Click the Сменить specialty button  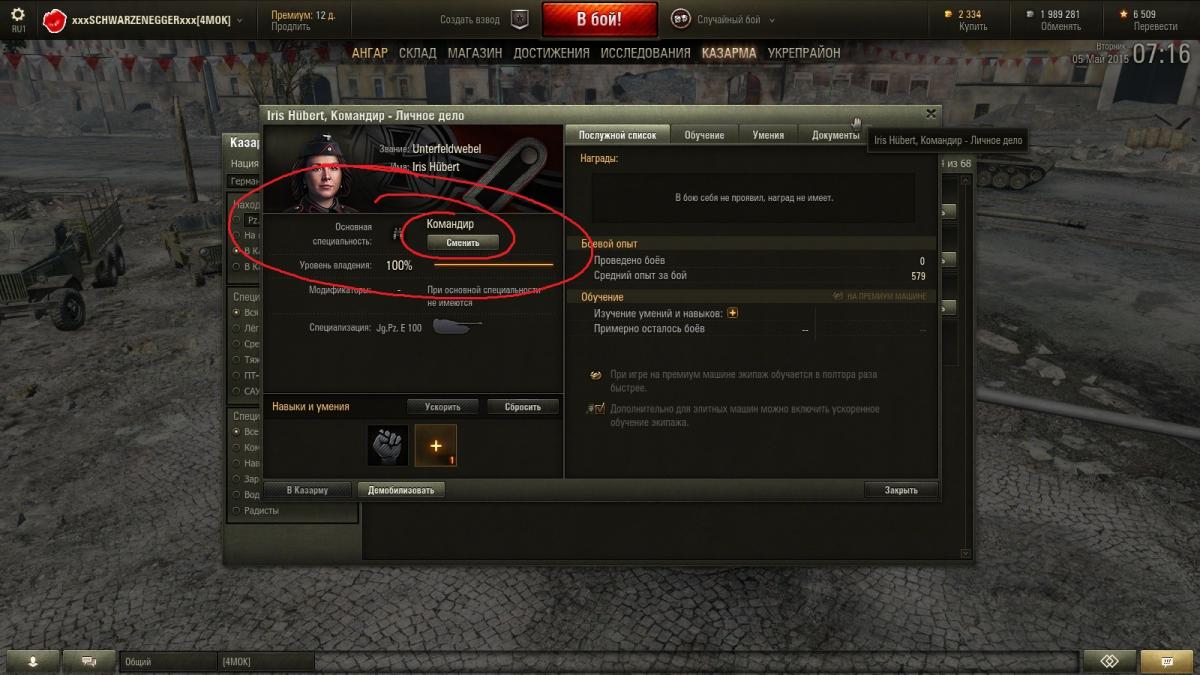[462, 242]
